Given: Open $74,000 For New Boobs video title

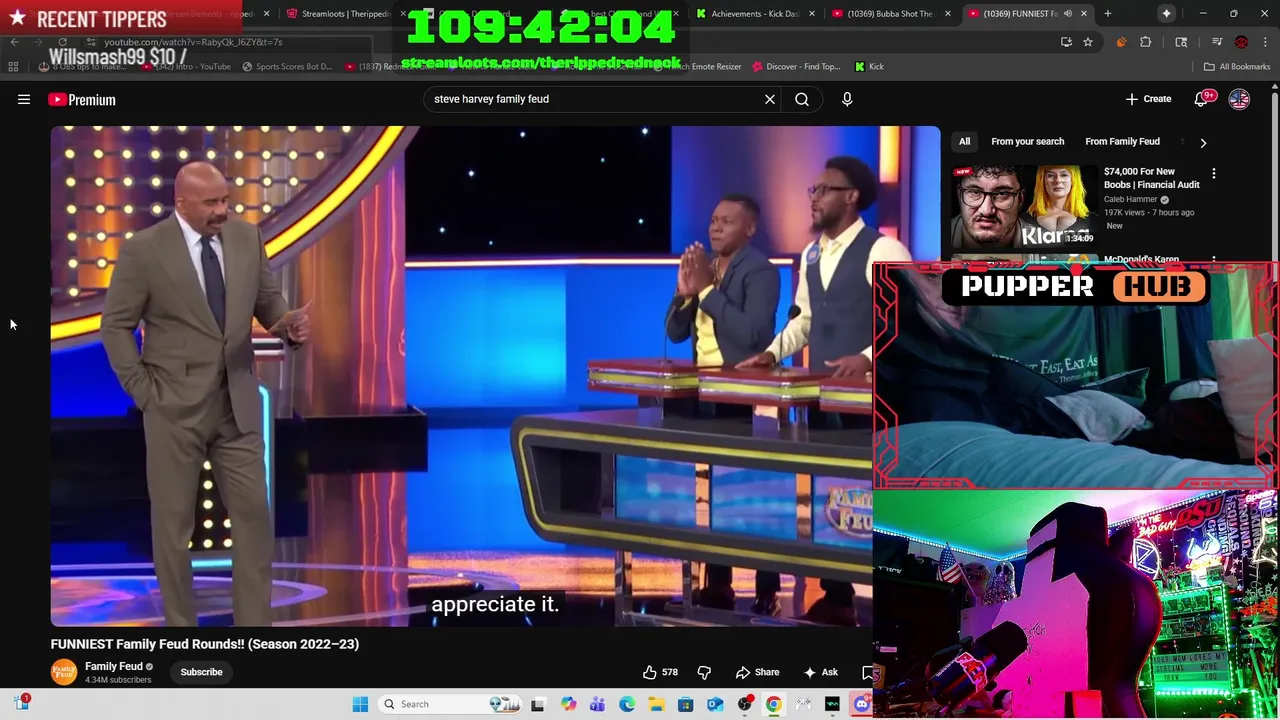Looking at the screenshot, I should pyautogui.click(x=1152, y=178).
